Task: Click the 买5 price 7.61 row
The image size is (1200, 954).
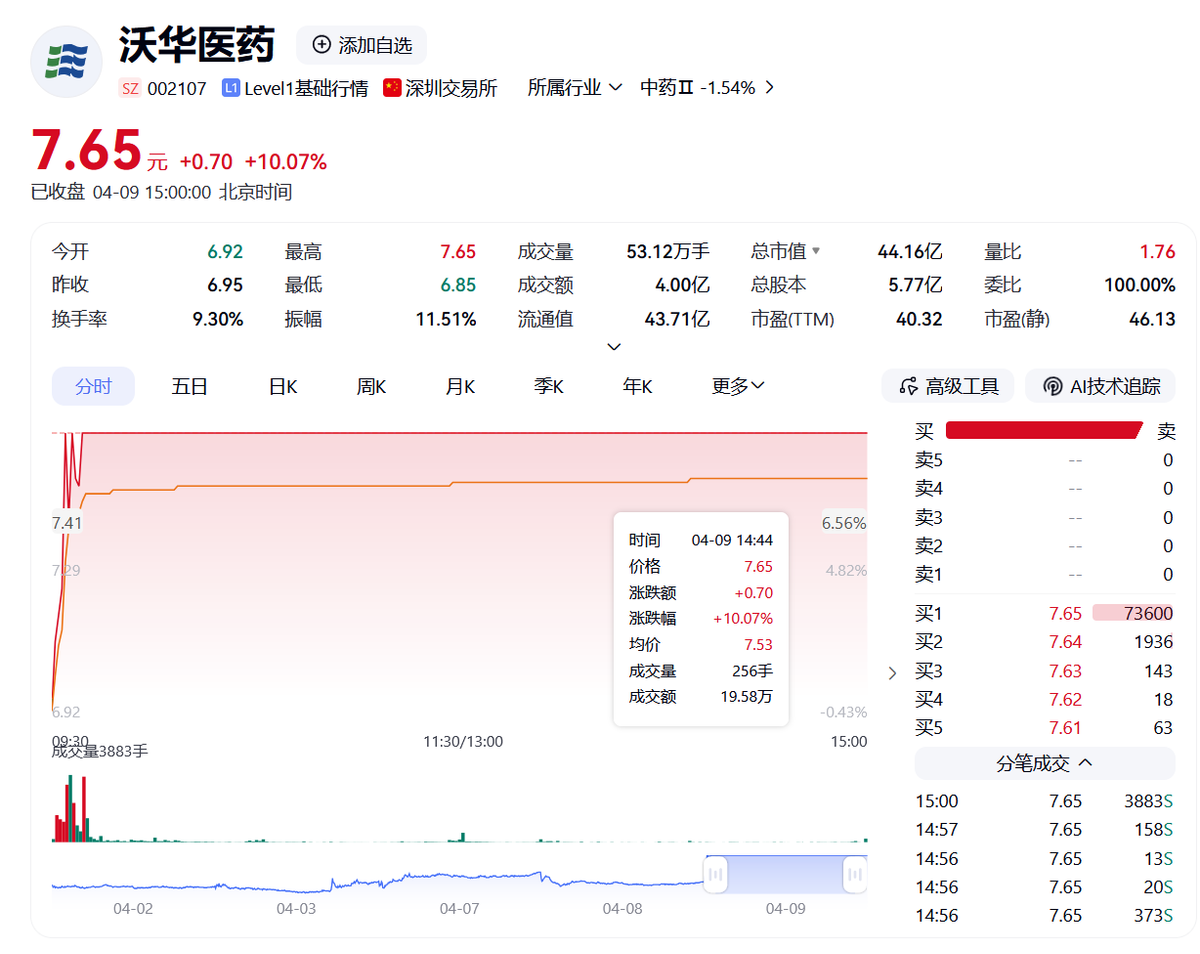Action: tap(1045, 728)
